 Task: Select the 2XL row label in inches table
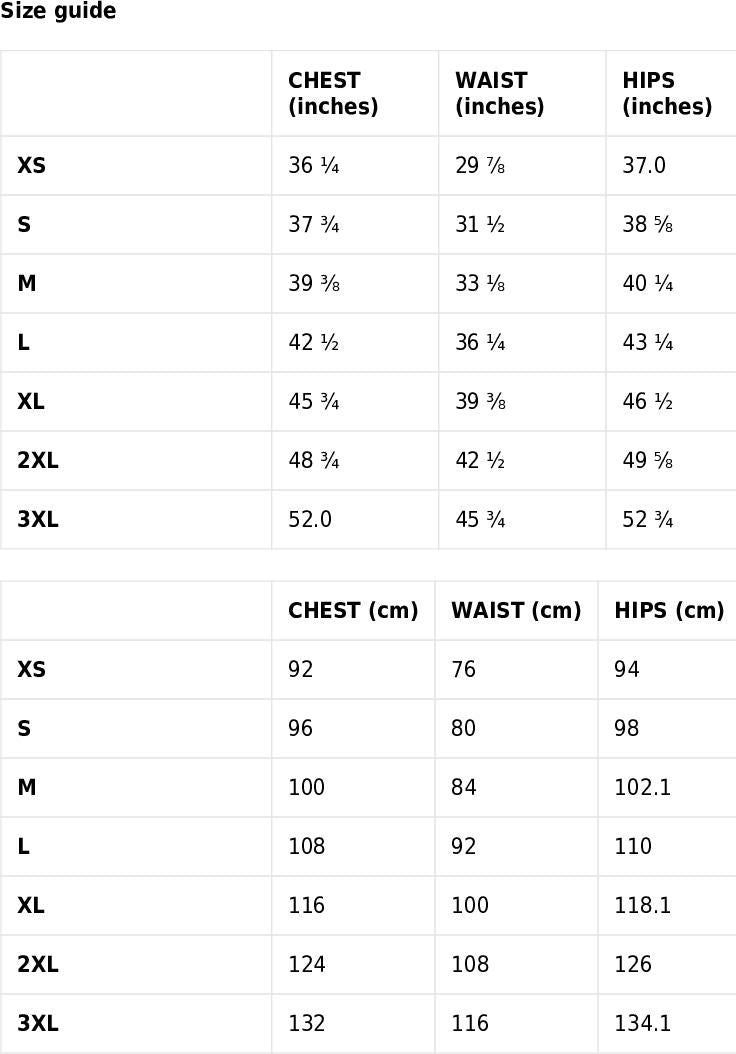click(38, 460)
